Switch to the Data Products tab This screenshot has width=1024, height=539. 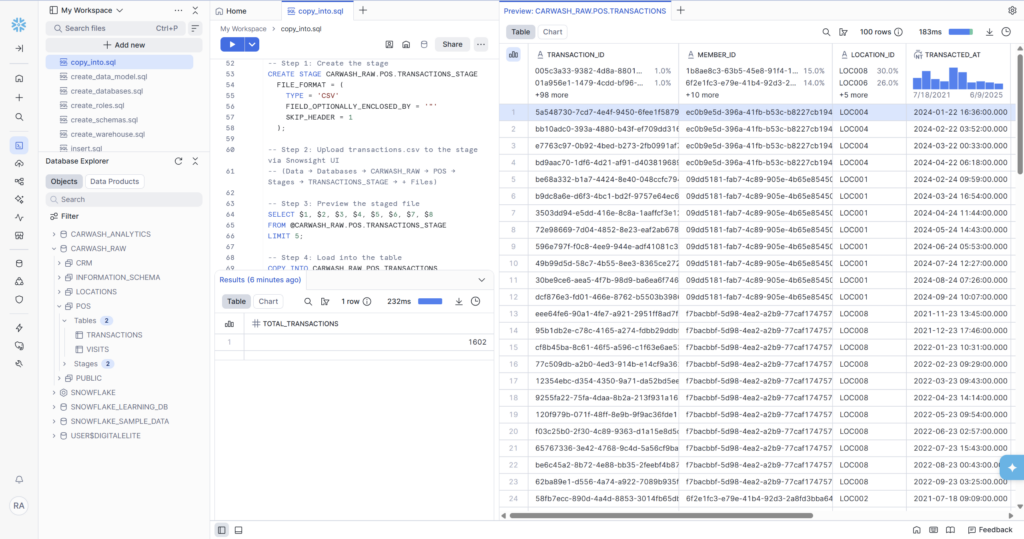tap(115, 182)
